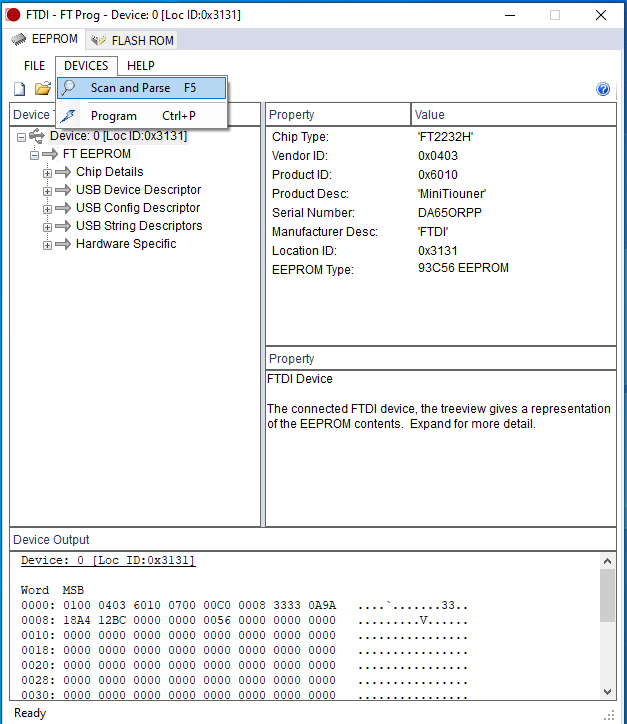627x724 pixels.
Task: Click the Device Output panel header
Action: tap(313, 539)
